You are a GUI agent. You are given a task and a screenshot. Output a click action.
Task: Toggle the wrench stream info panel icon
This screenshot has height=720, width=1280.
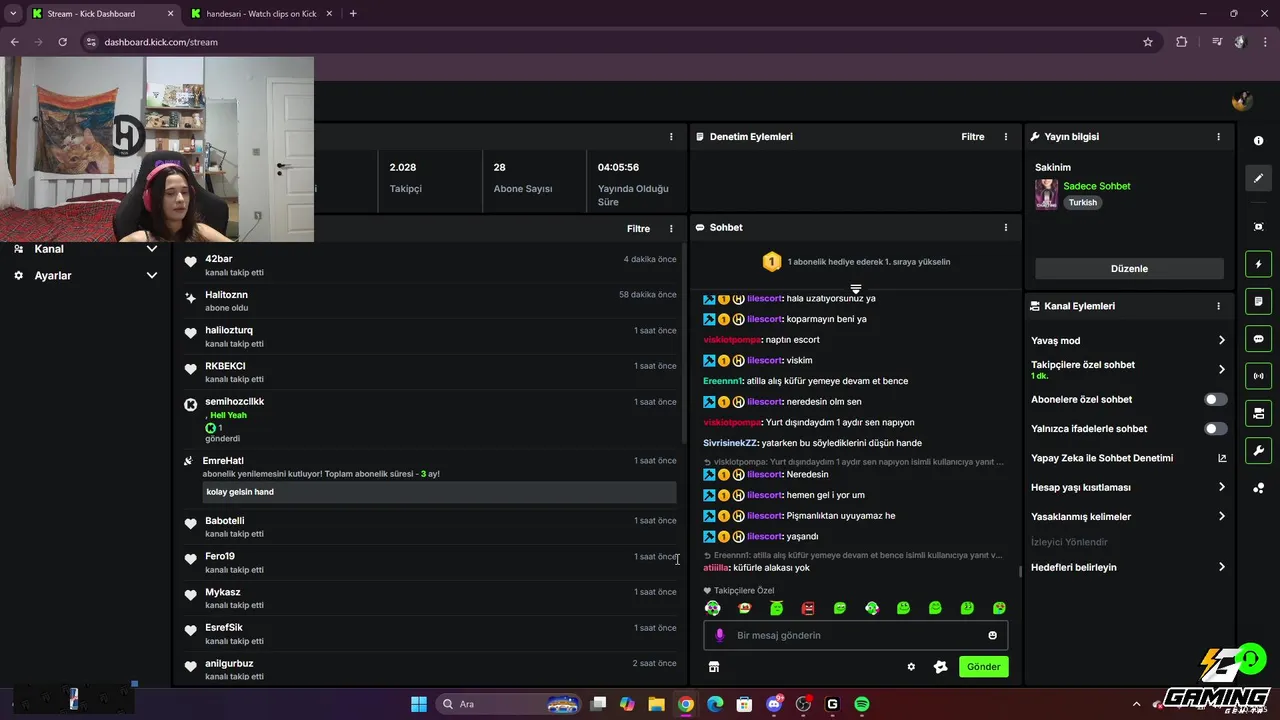point(1258,450)
